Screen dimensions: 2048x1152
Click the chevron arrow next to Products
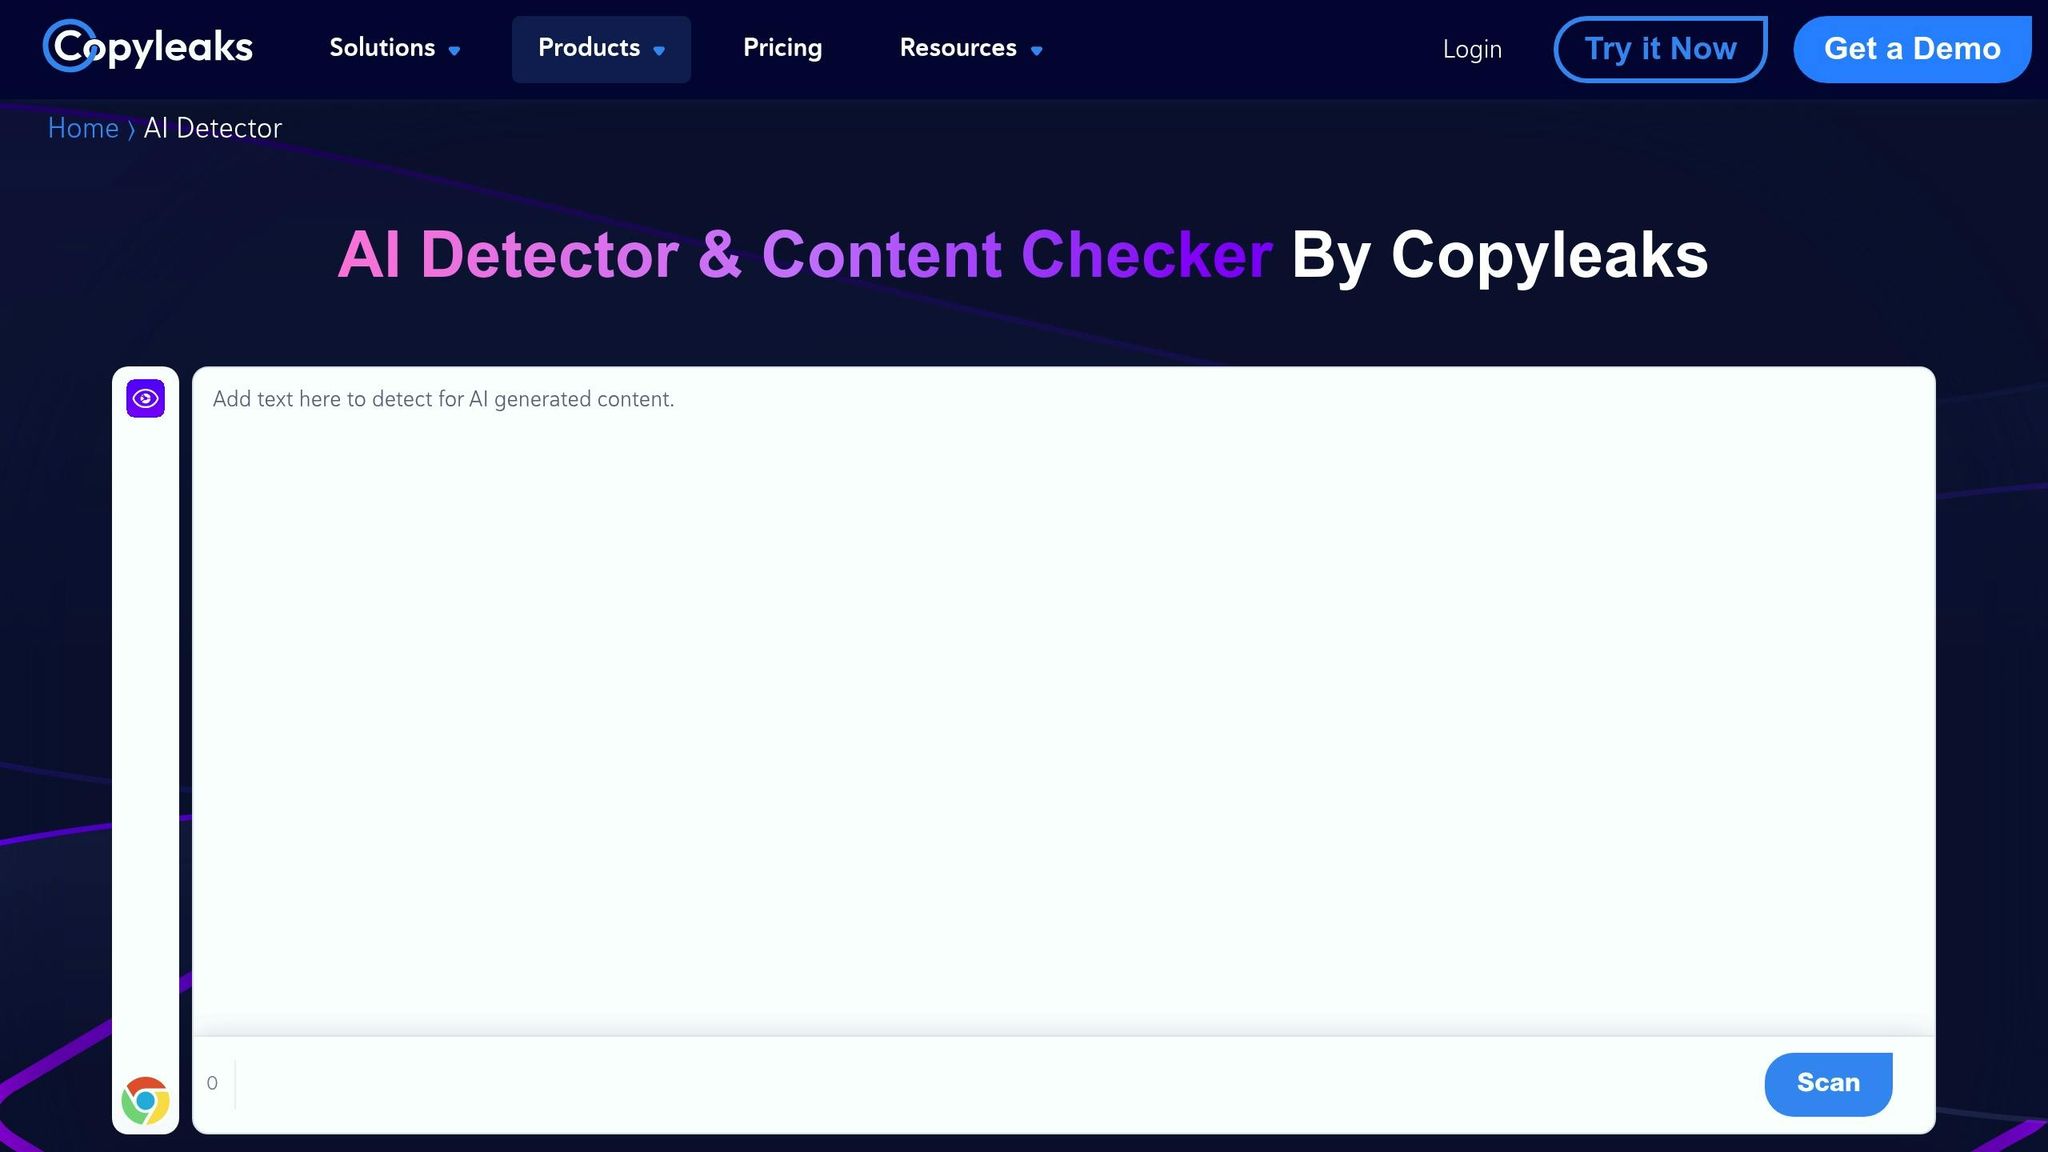tap(659, 51)
